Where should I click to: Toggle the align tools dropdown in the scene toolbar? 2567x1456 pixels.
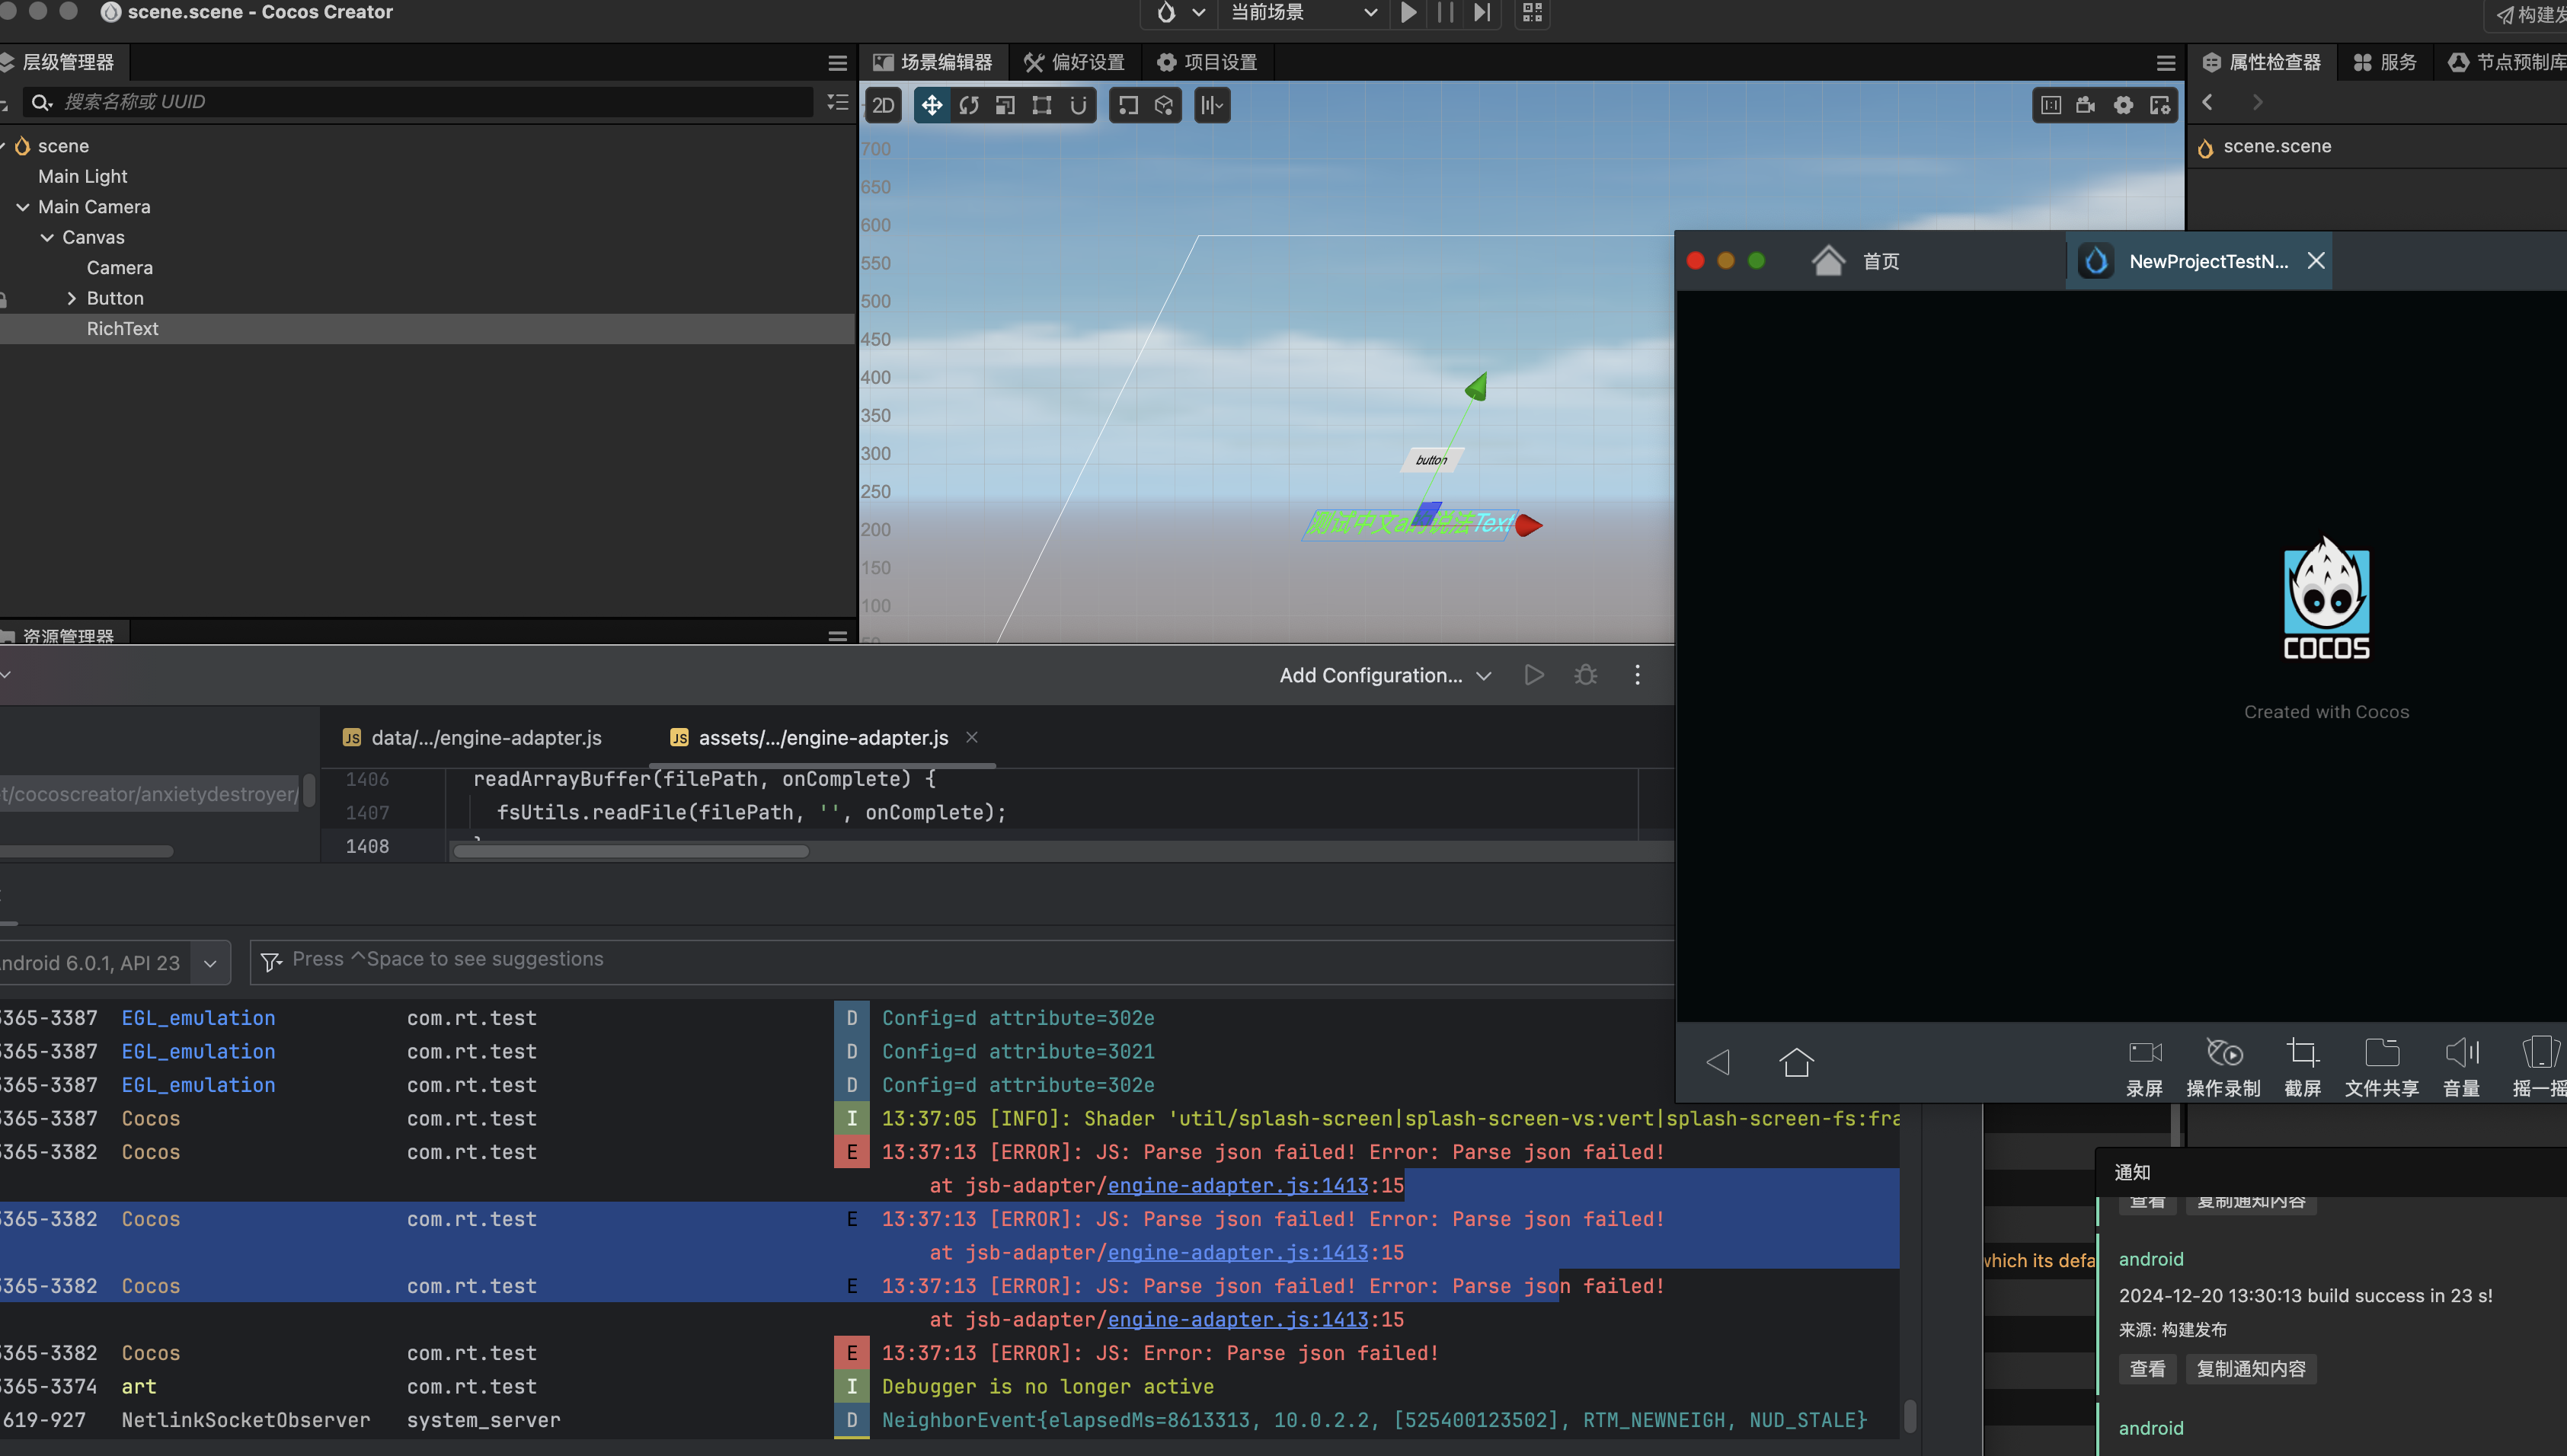tap(1212, 105)
